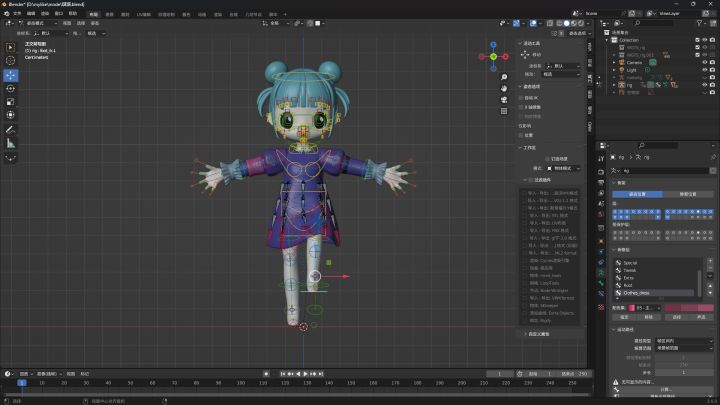Open the Edit menu in top bar
The width and height of the screenshot is (720, 405).
pos(31,14)
